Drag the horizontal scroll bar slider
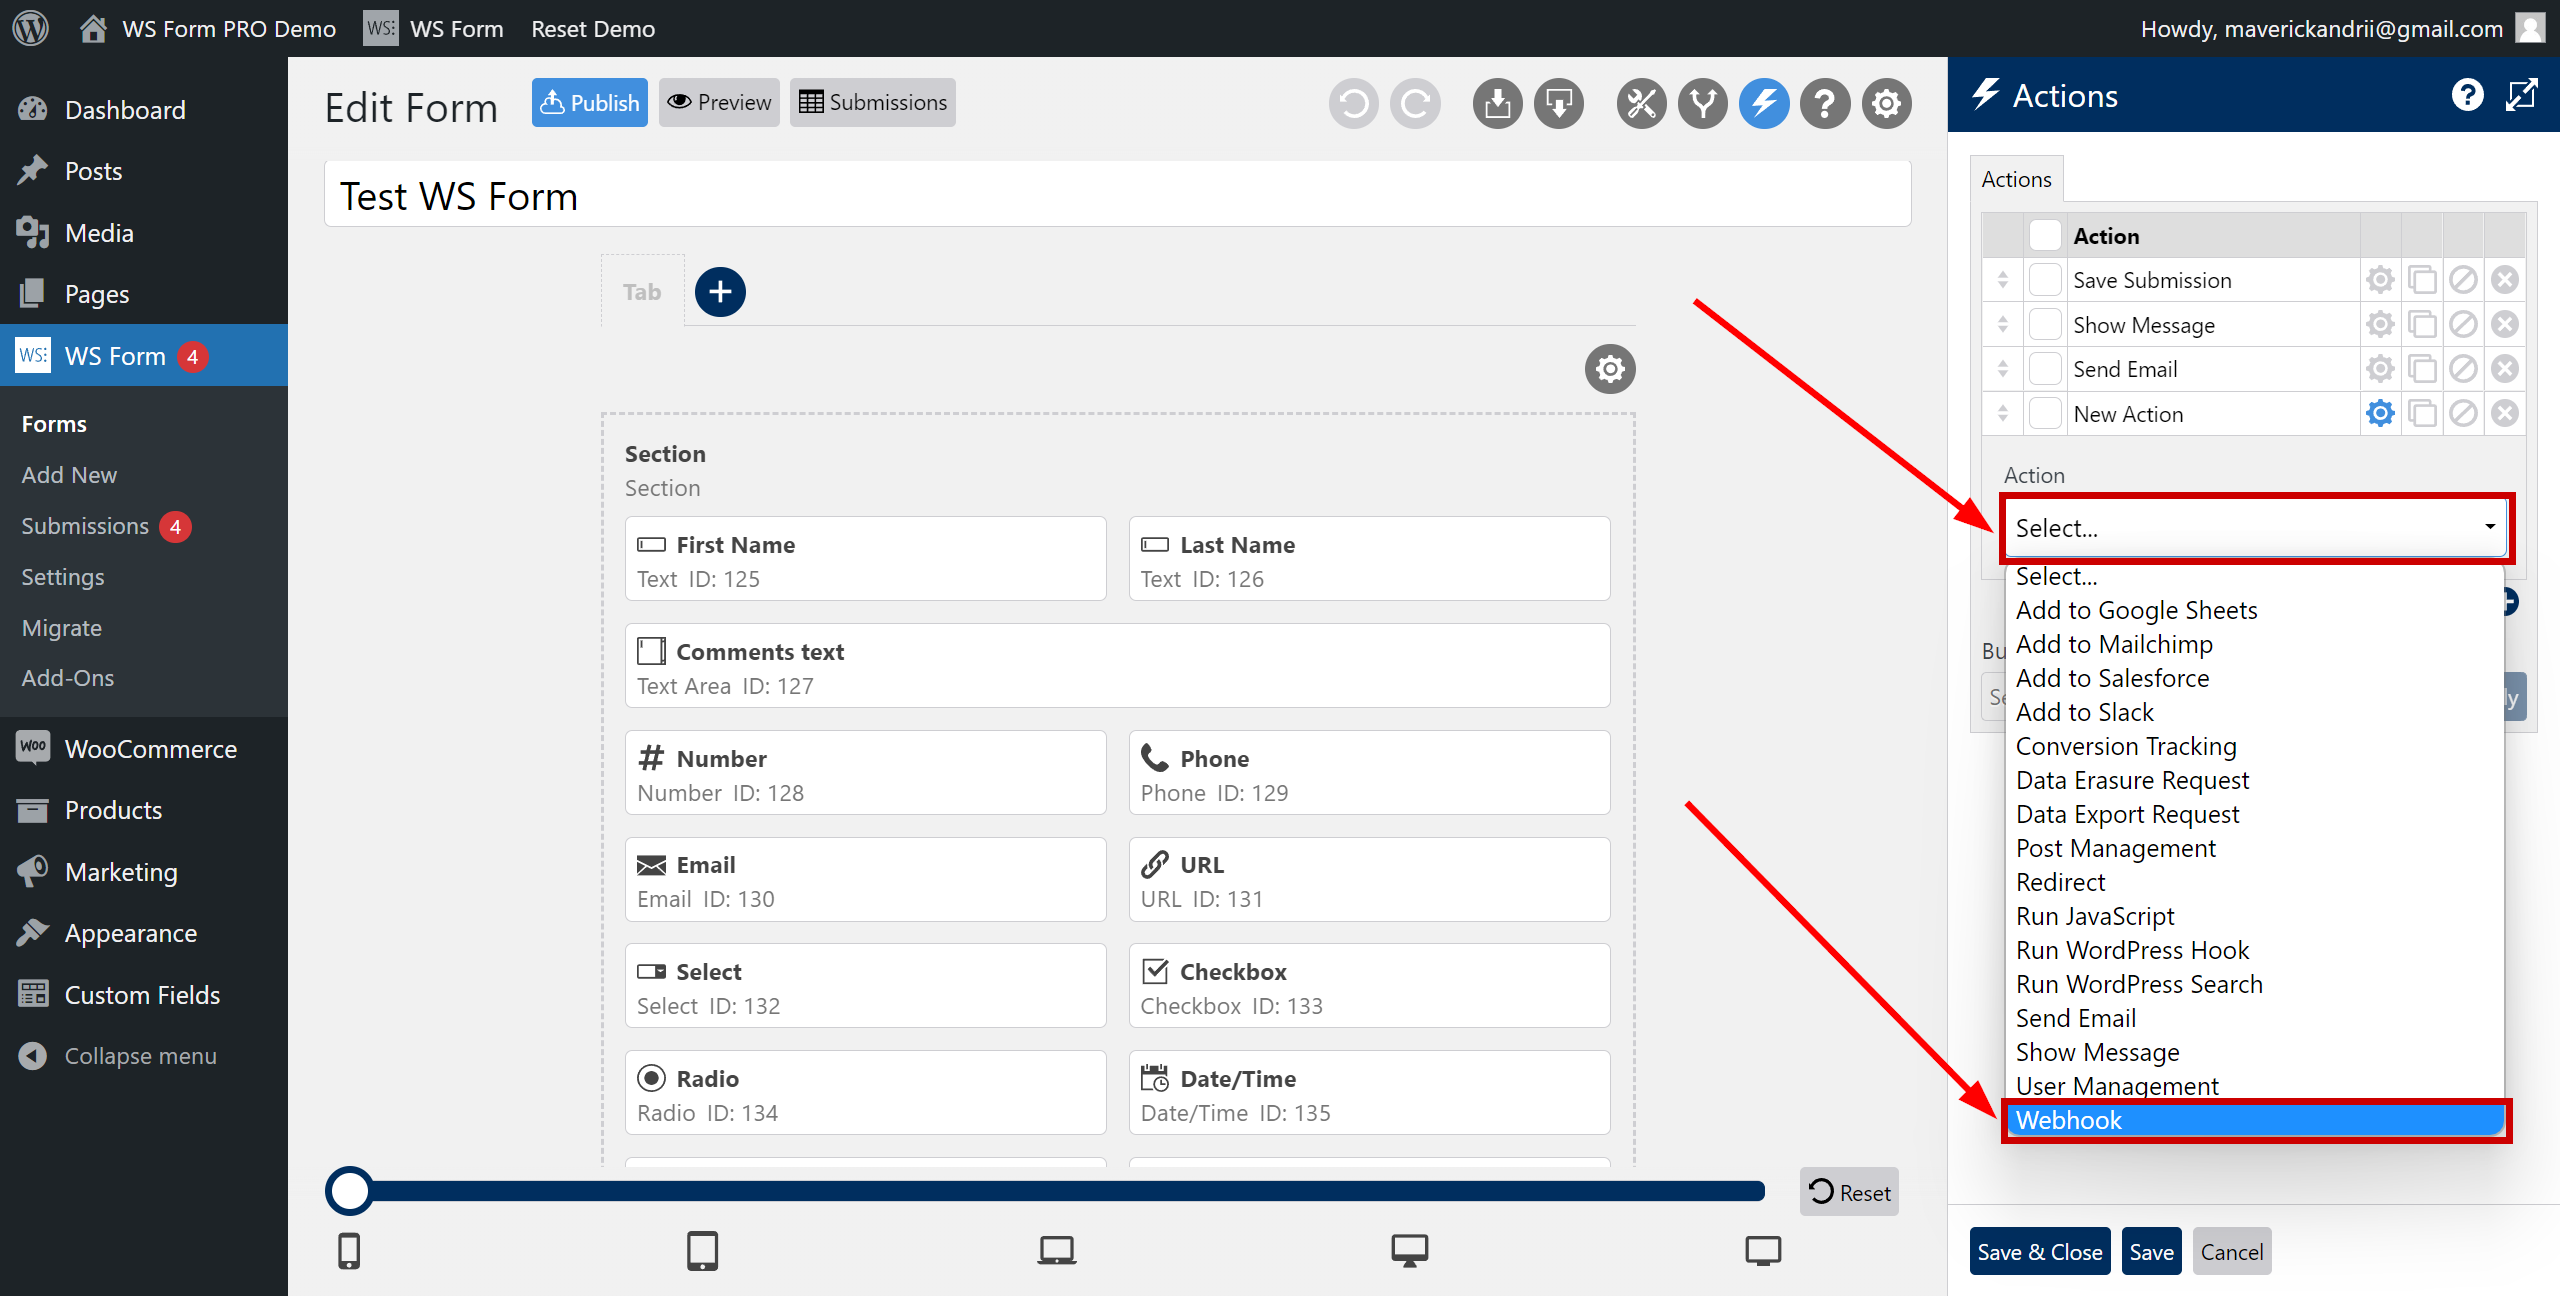This screenshot has height=1296, width=2560. [354, 1190]
